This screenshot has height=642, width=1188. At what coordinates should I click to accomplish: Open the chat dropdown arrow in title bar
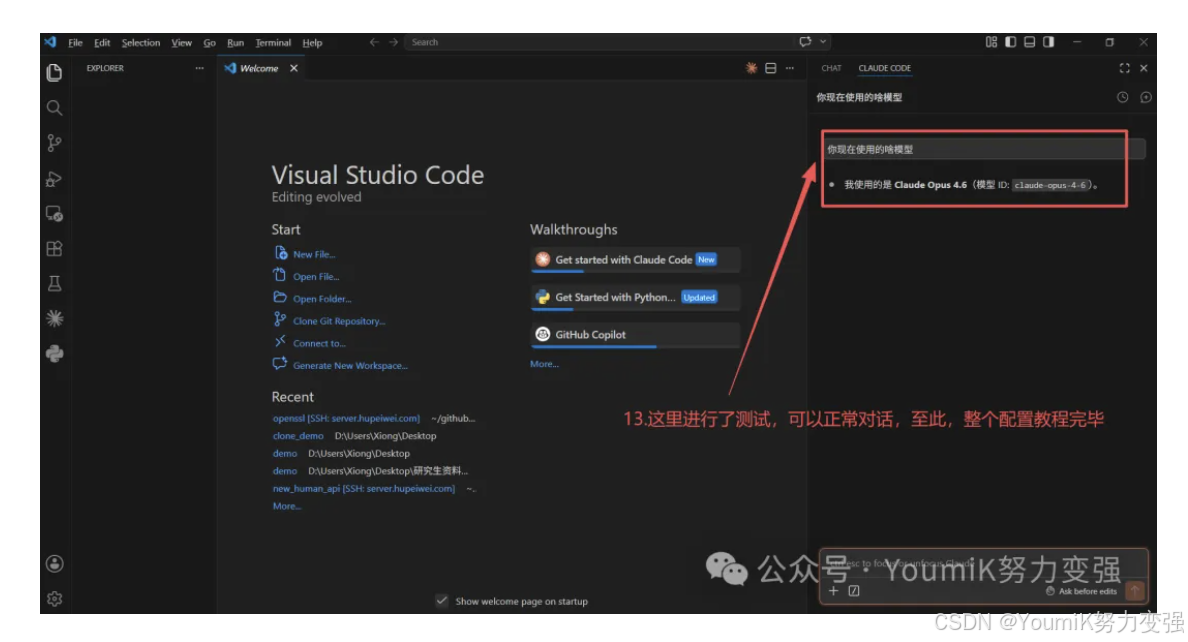pyautogui.click(x=823, y=42)
